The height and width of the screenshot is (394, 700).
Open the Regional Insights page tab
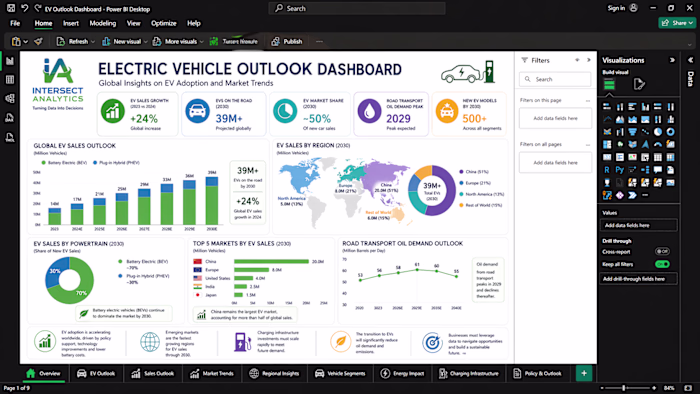click(x=274, y=373)
